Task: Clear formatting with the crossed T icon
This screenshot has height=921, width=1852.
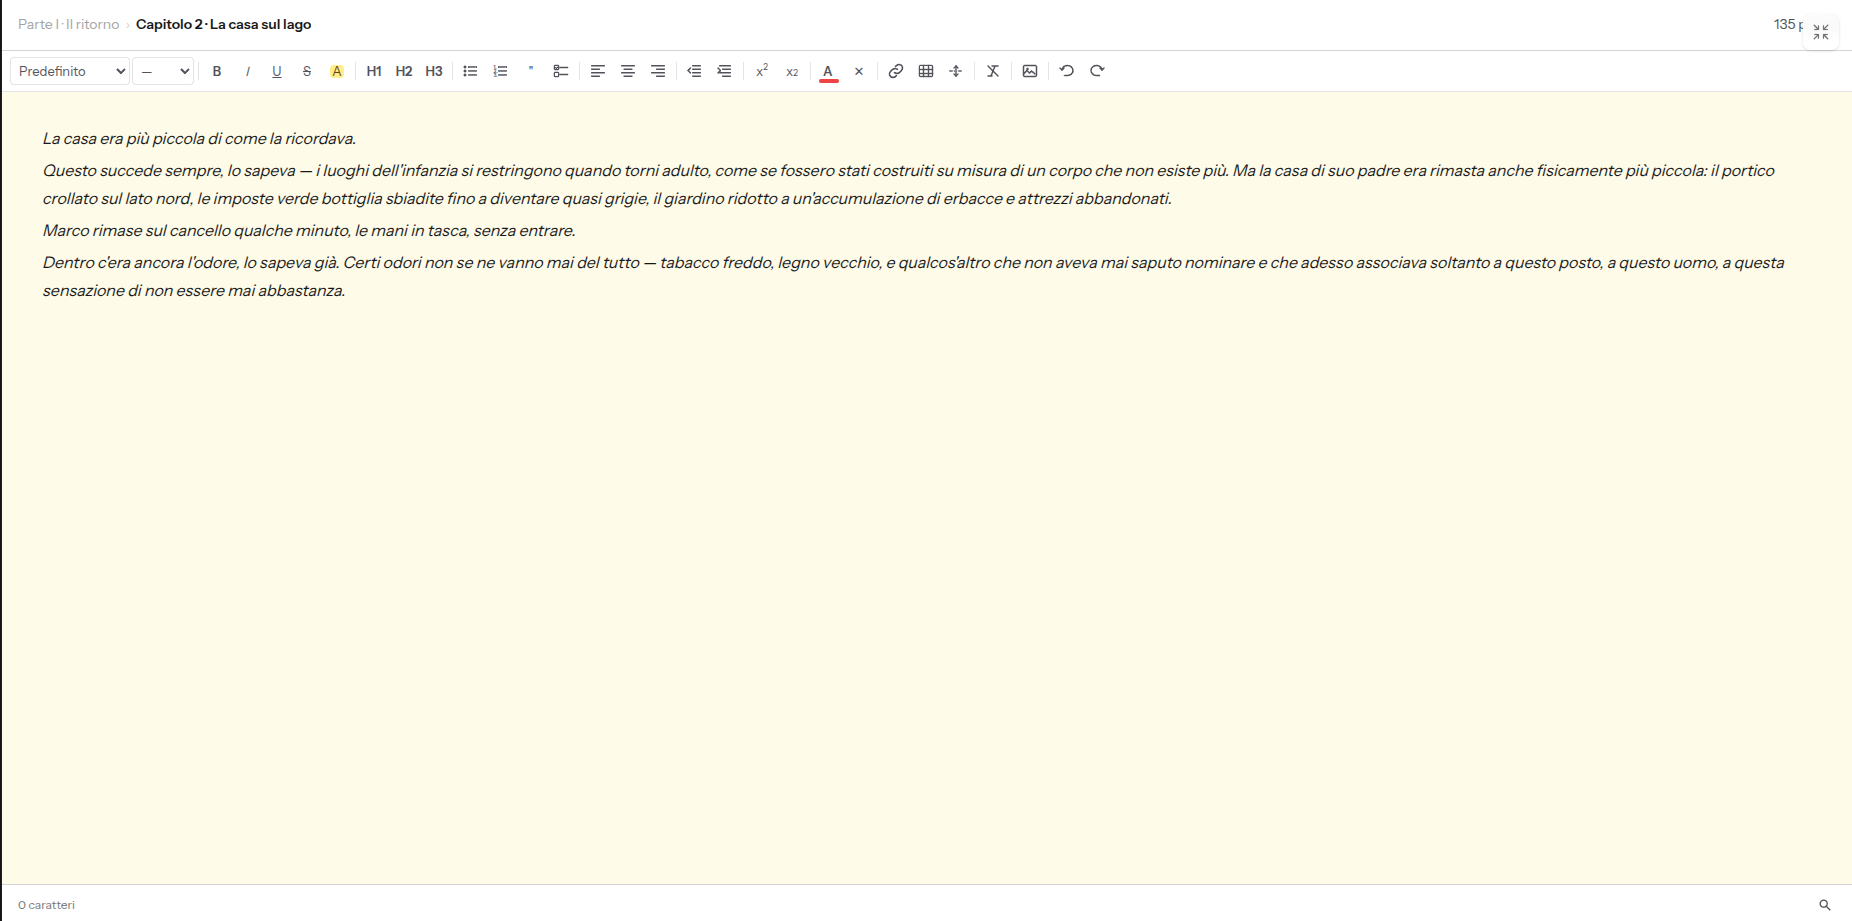Action: pyautogui.click(x=993, y=71)
